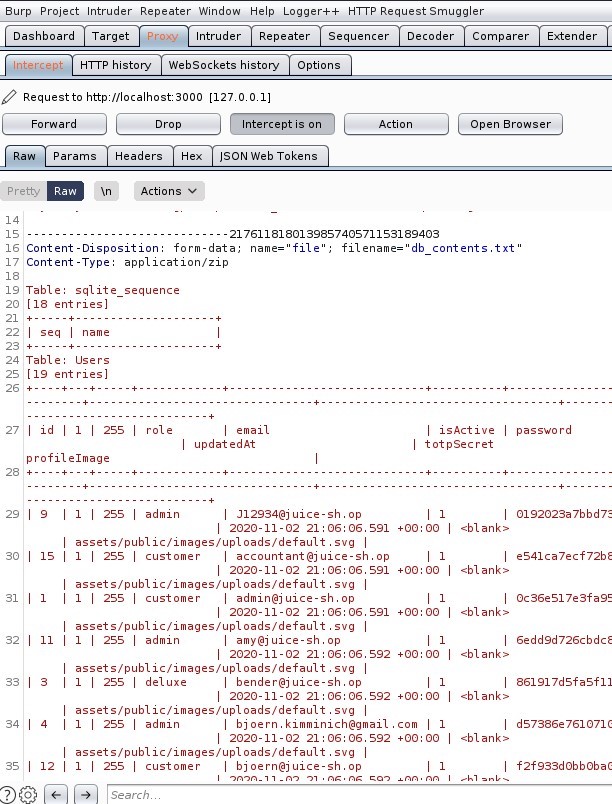Open the Hex request tab
Screen dimensions: 612x804
point(192,156)
